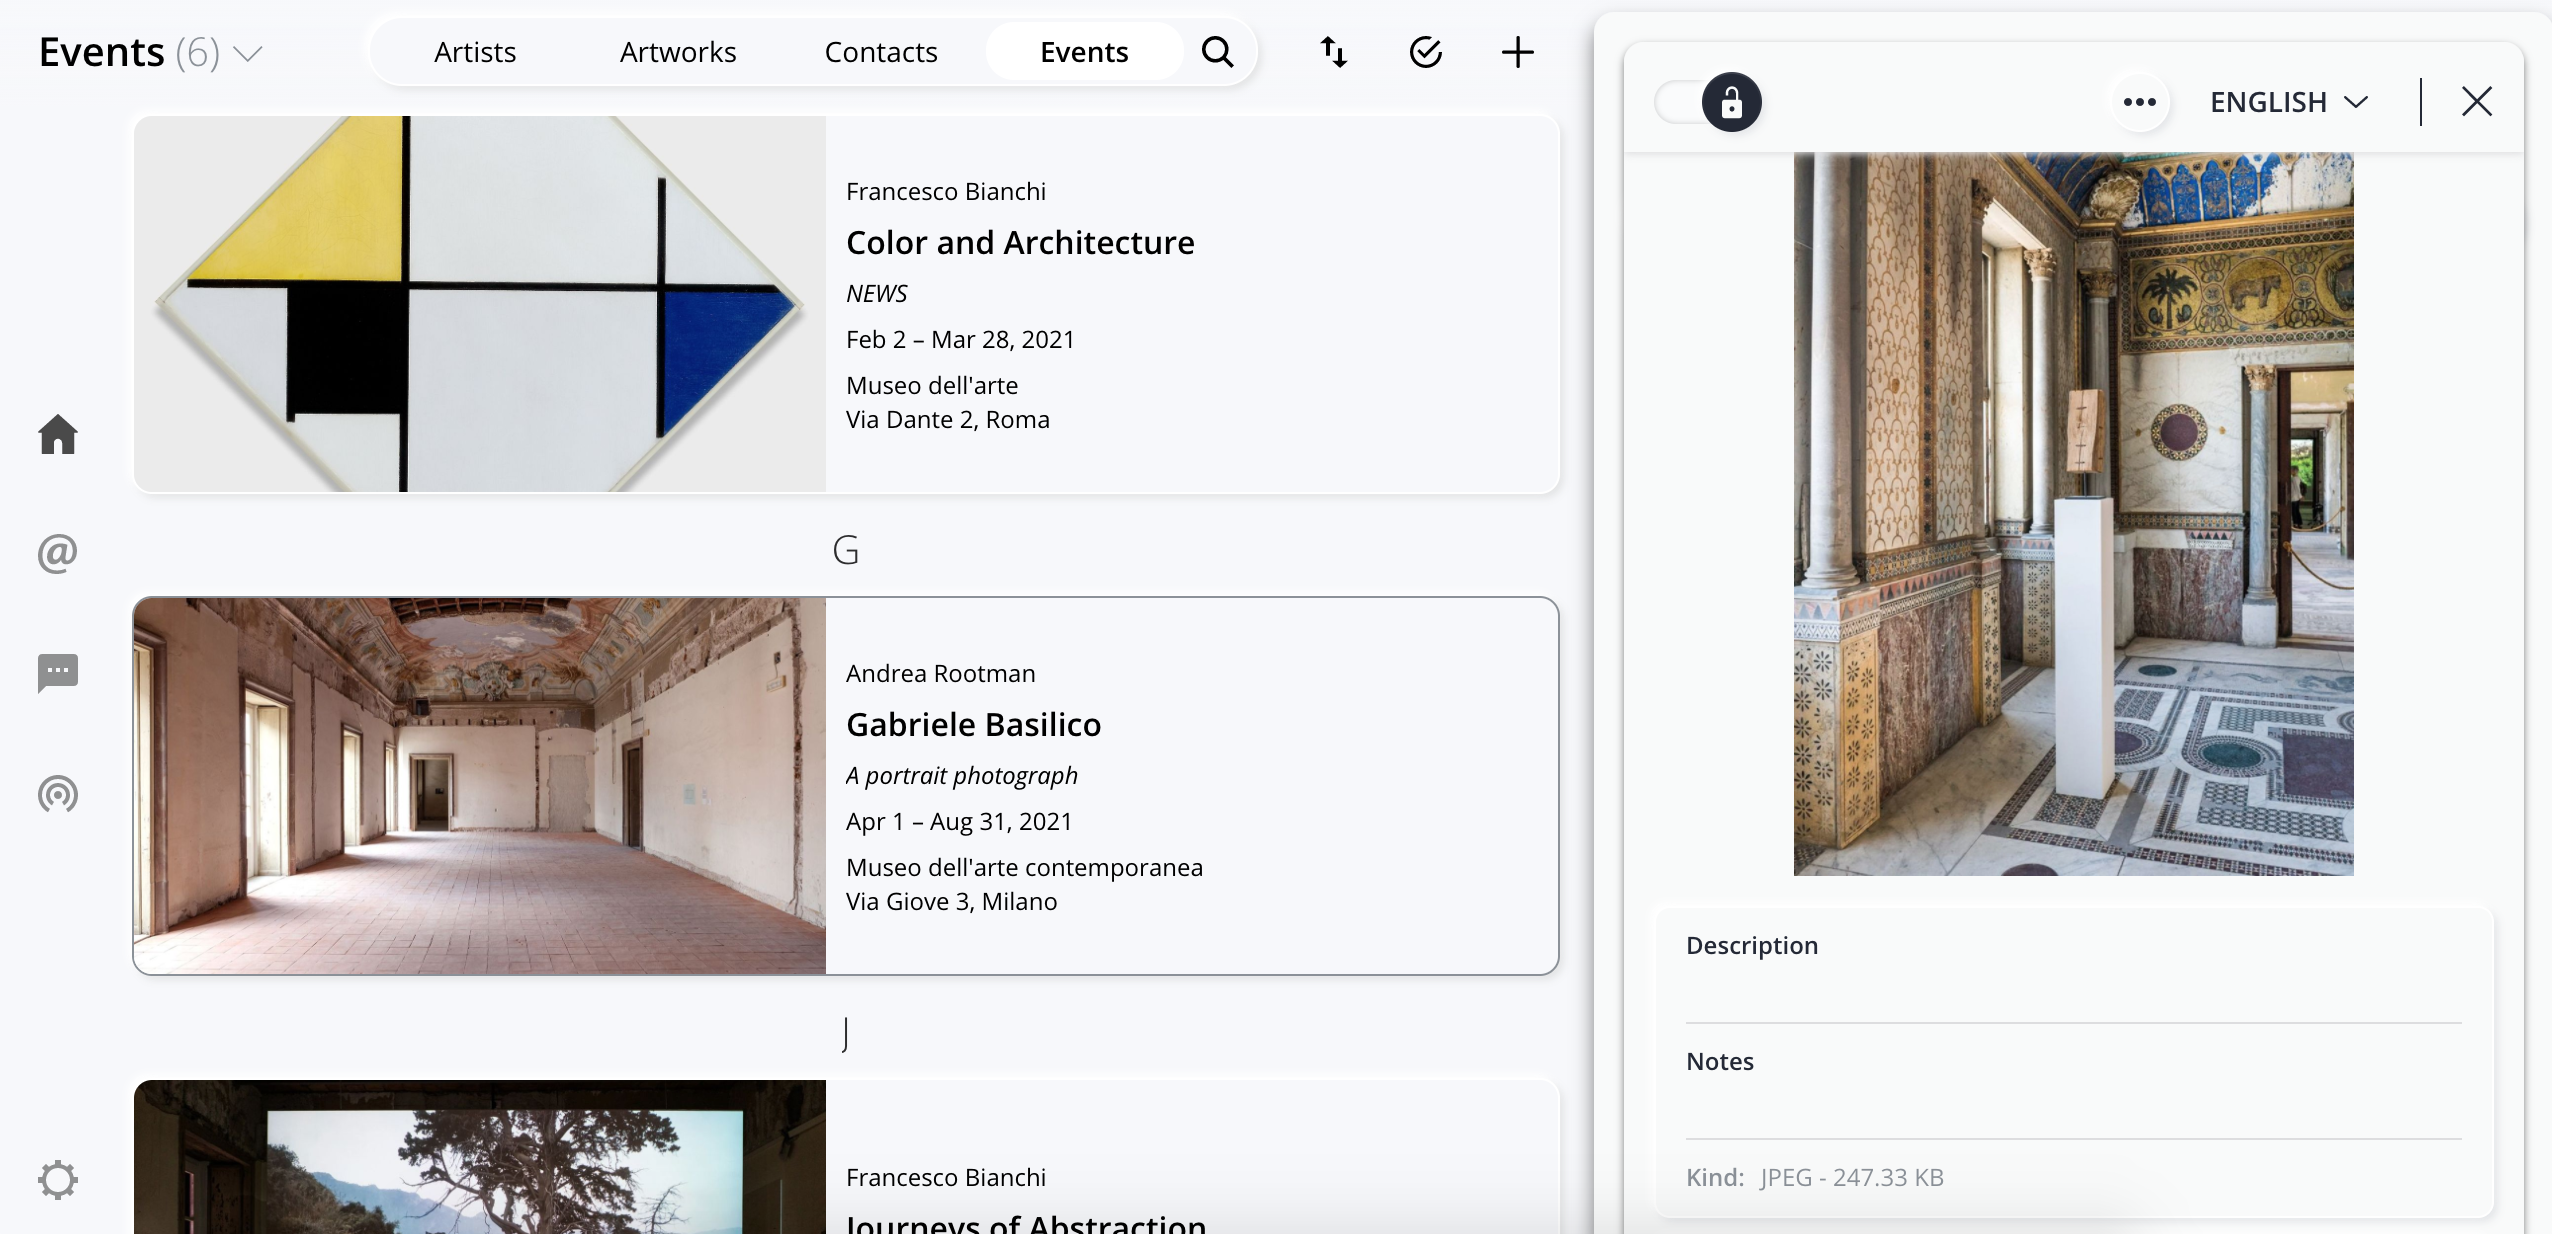
Task: Click the circled checkmark select icon
Action: click(1426, 52)
